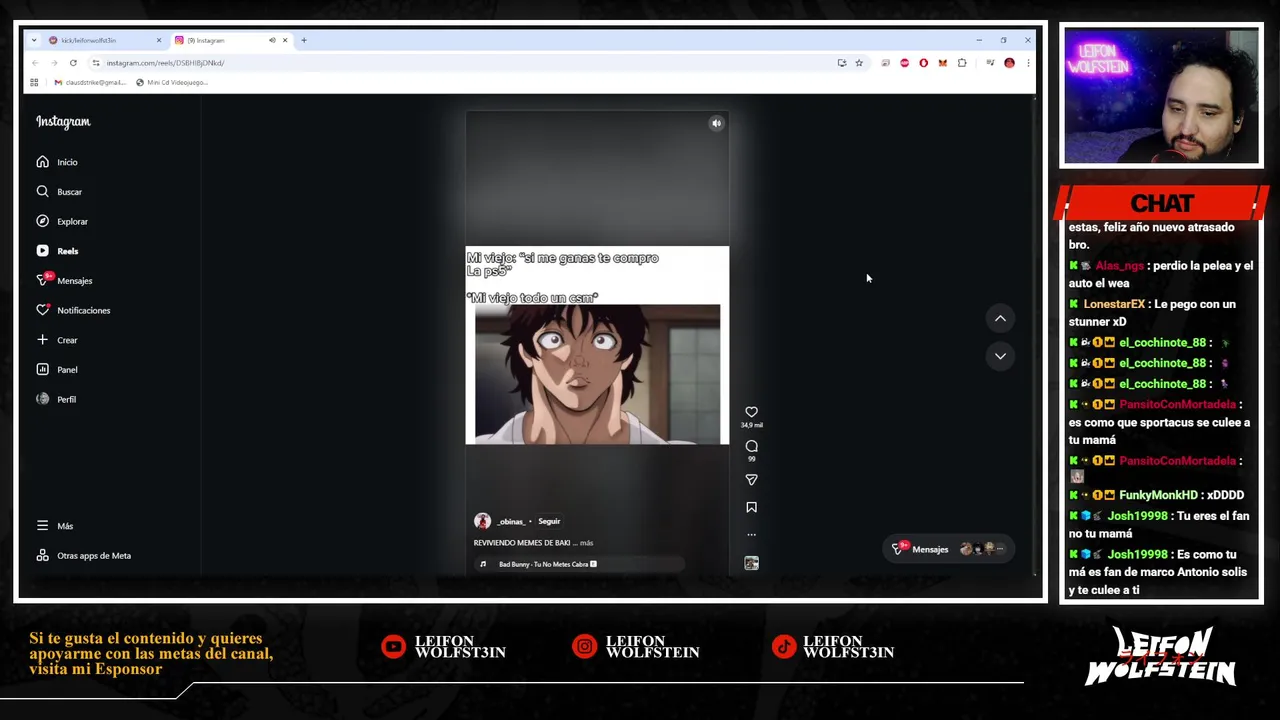This screenshot has height=720, width=1280.
Task: Open the red circular extension icon
Action: point(905,63)
